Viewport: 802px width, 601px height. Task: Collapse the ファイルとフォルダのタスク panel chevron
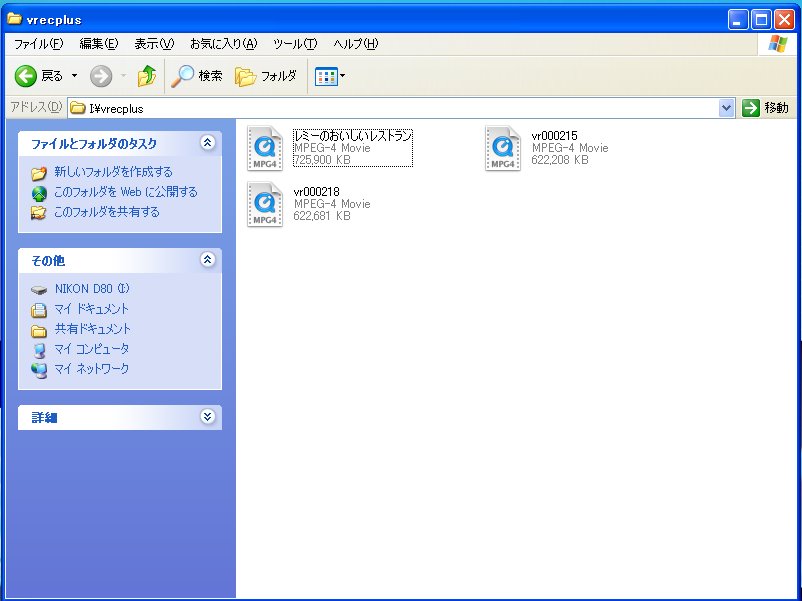207,143
